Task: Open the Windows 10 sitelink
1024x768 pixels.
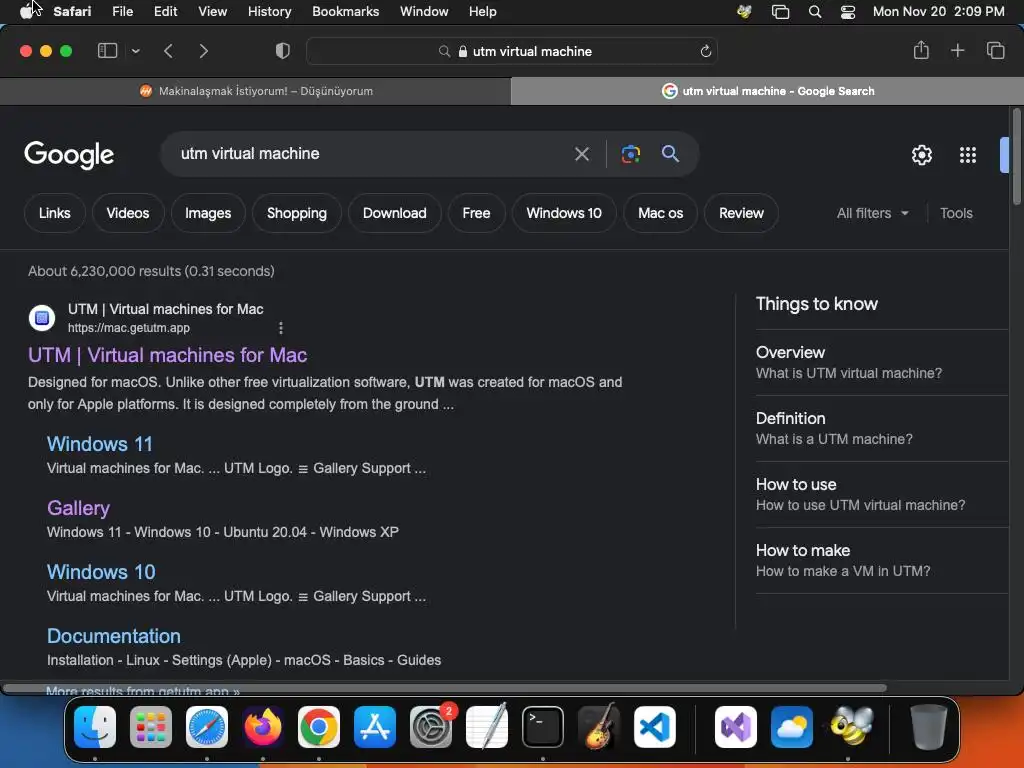Action: click(x=101, y=572)
